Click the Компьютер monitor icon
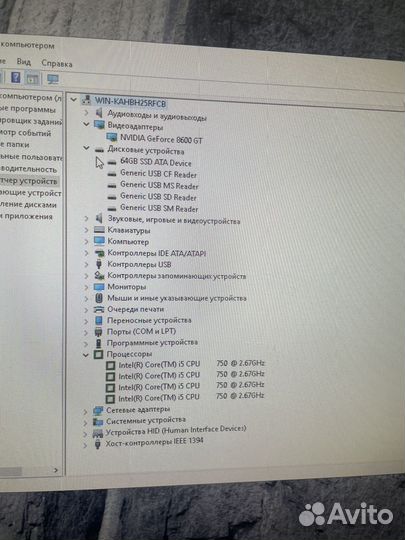Image resolution: width=405 pixels, height=540 pixels. coord(99,240)
